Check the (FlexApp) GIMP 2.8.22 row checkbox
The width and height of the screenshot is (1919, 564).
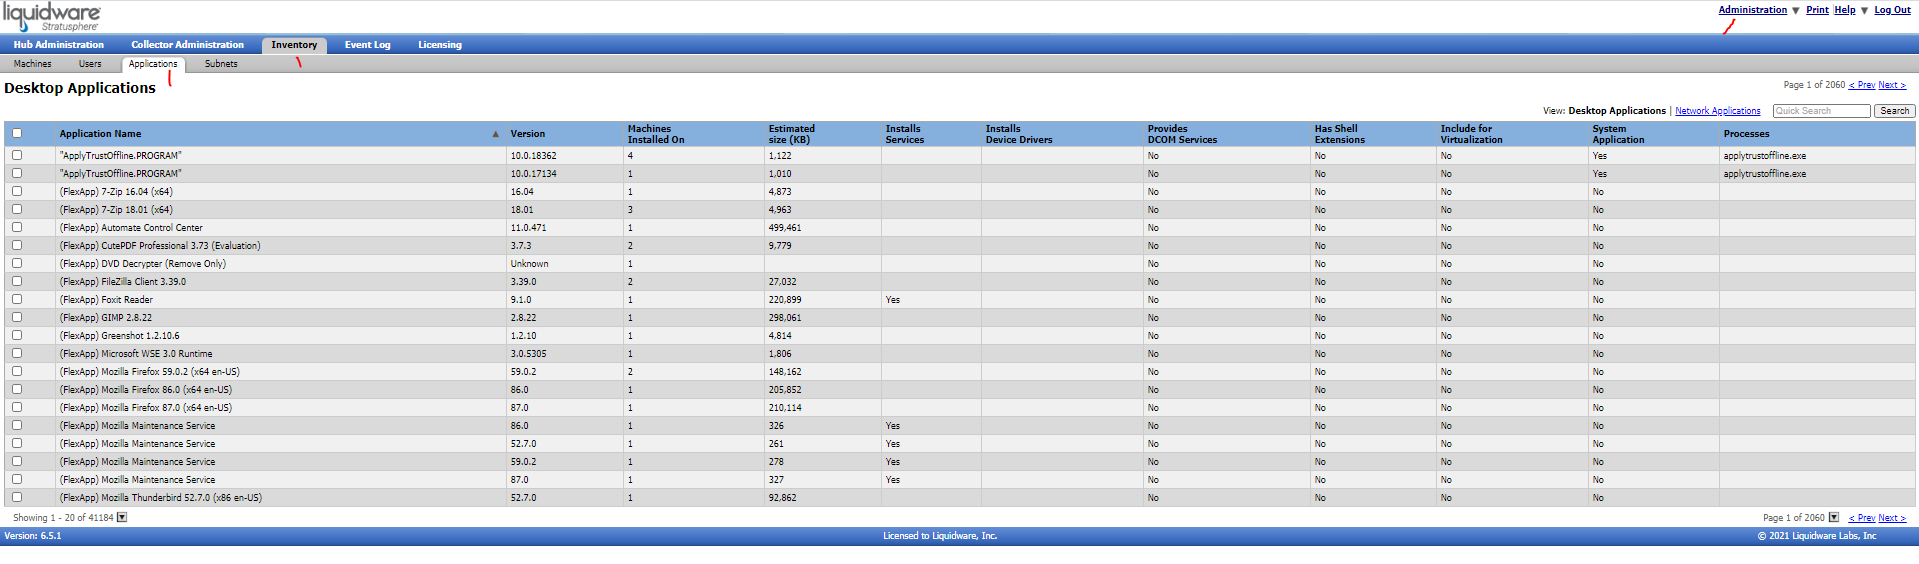[17, 317]
